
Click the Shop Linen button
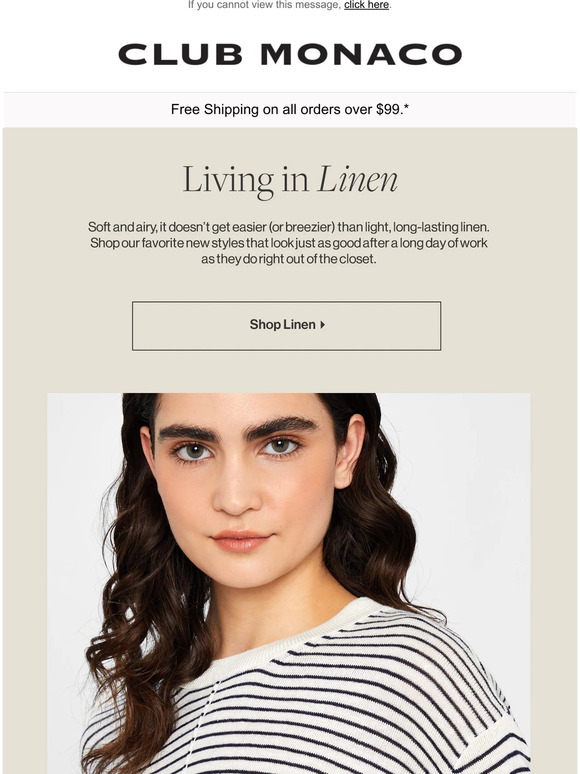(286, 326)
